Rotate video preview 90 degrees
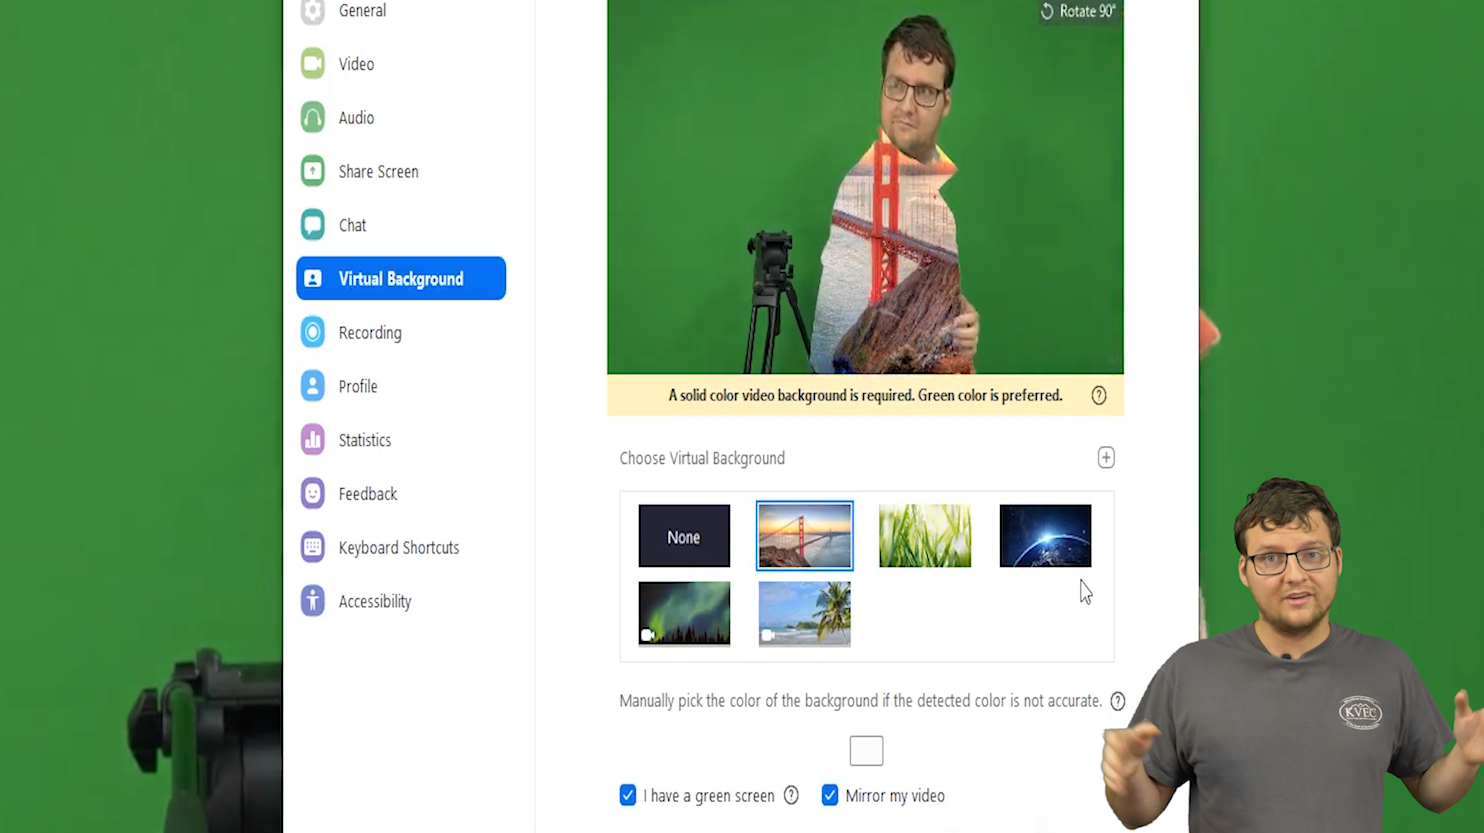This screenshot has height=833, width=1484. click(1077, 12)
